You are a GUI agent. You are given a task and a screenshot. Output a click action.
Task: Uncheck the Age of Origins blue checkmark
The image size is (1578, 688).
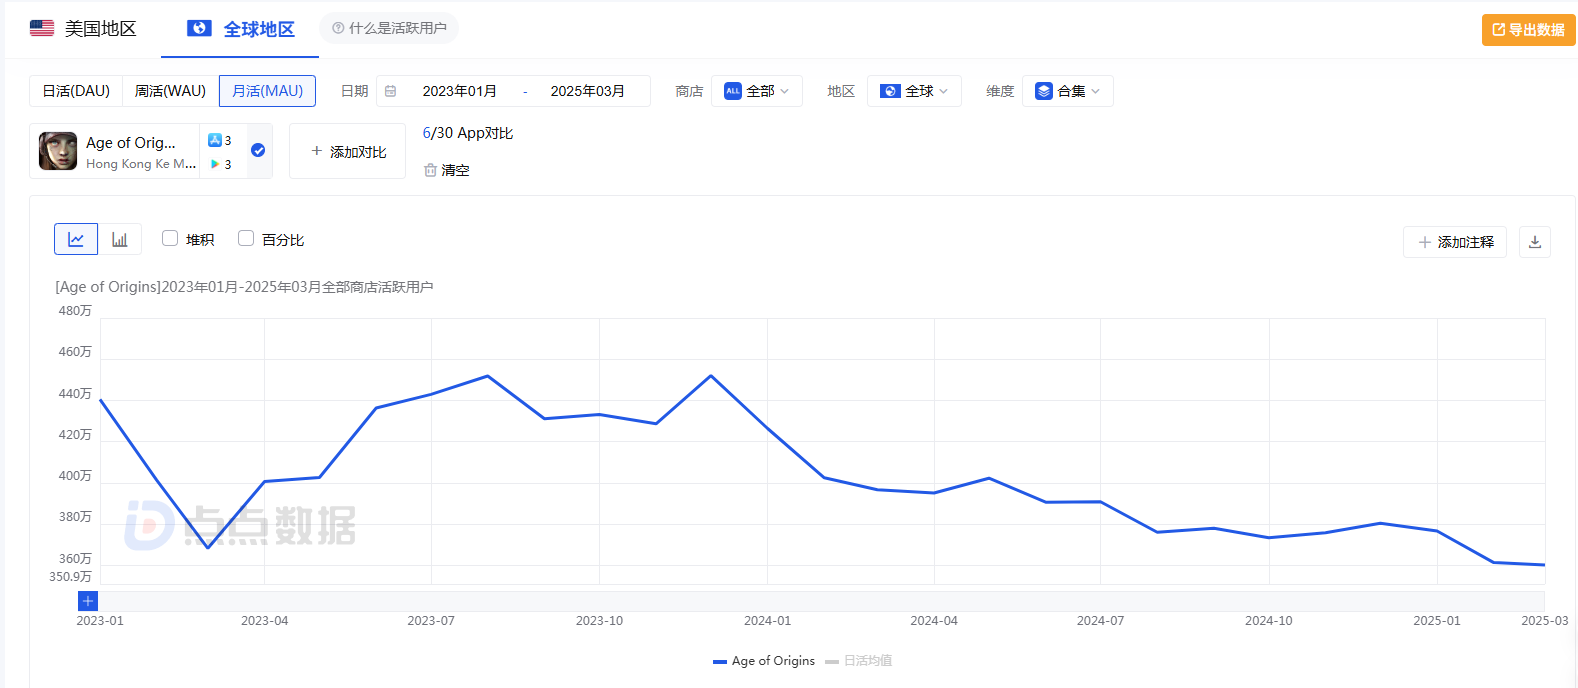point(258,150)
